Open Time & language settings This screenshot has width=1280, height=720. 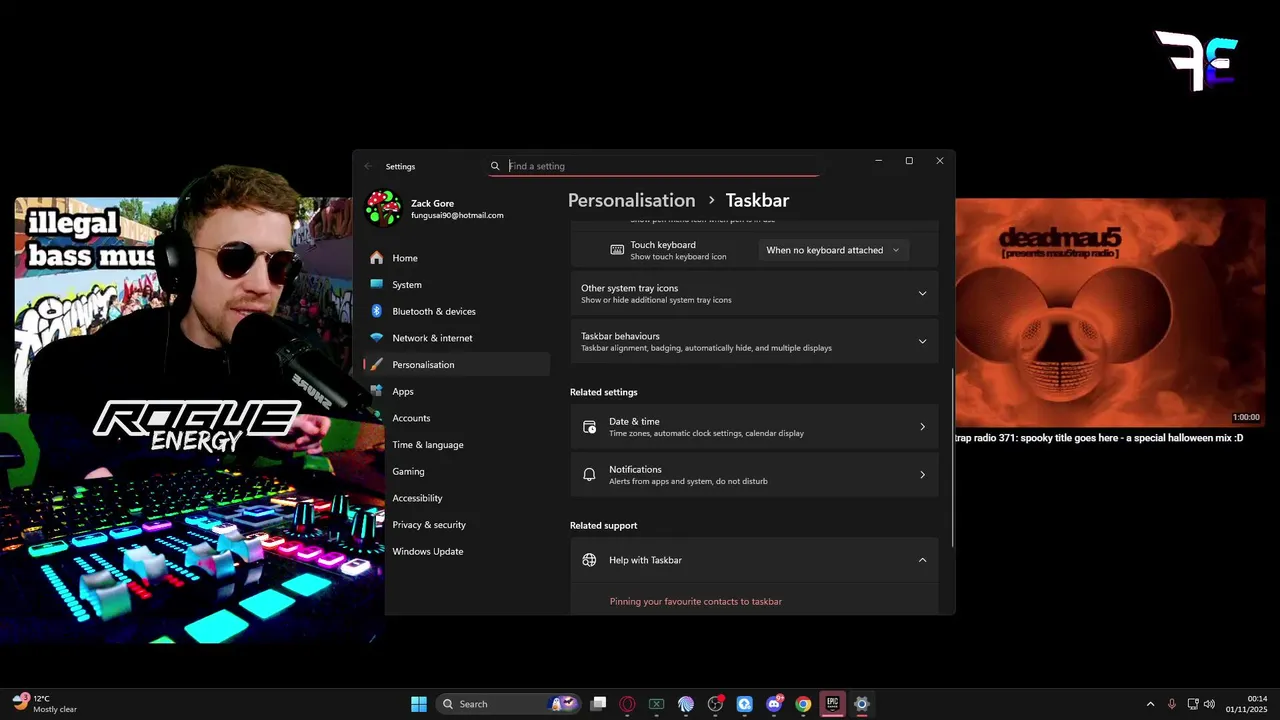pyautogui.click(x=457, y=444)
